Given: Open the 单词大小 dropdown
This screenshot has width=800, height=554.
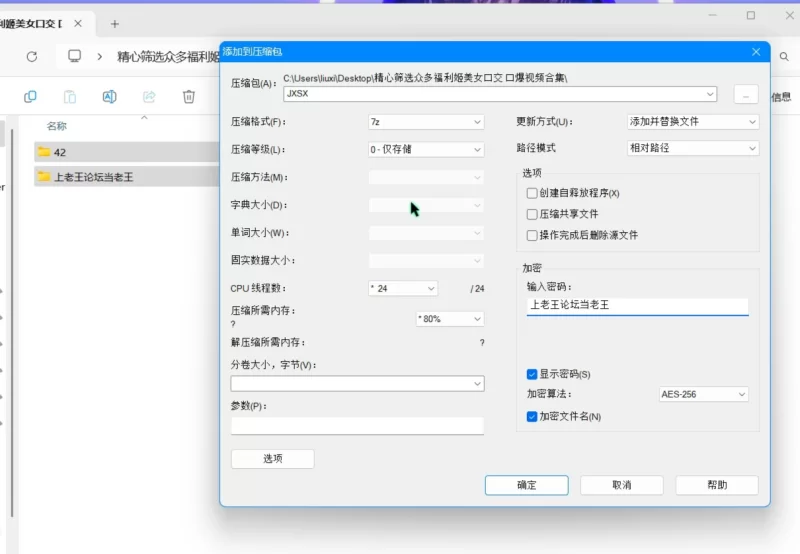Looking at the screenshot, I should click(426, 233).
